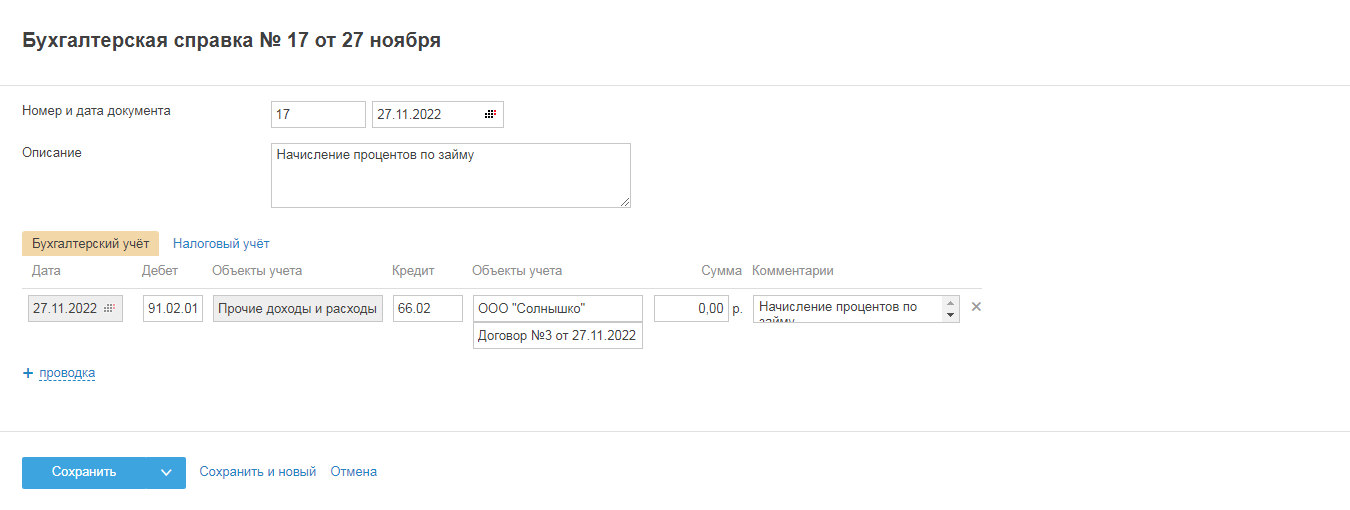Expand the Сохранить button dropdown arrow

[166, 473]
